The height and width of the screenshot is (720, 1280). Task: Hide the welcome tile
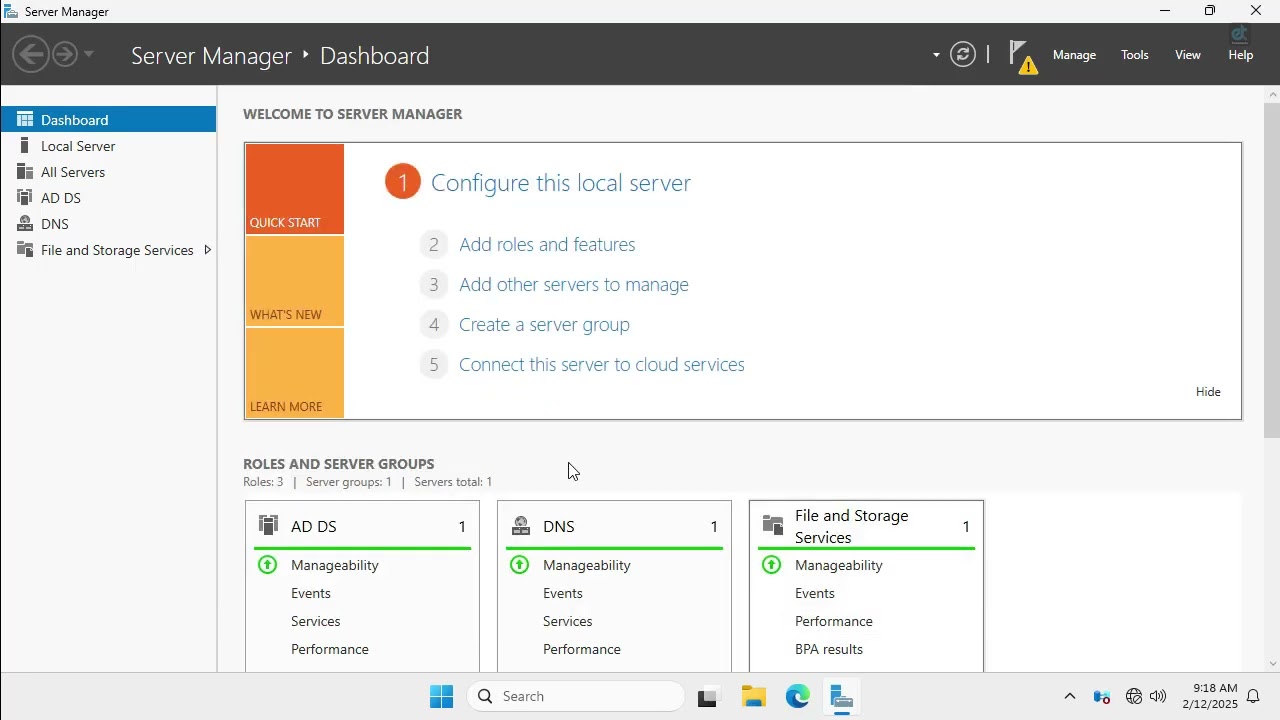coord(1208,392)
